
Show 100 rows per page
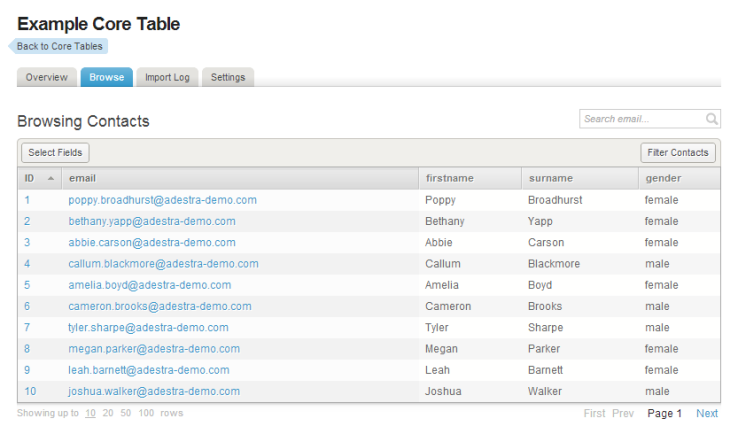point(146,413)
